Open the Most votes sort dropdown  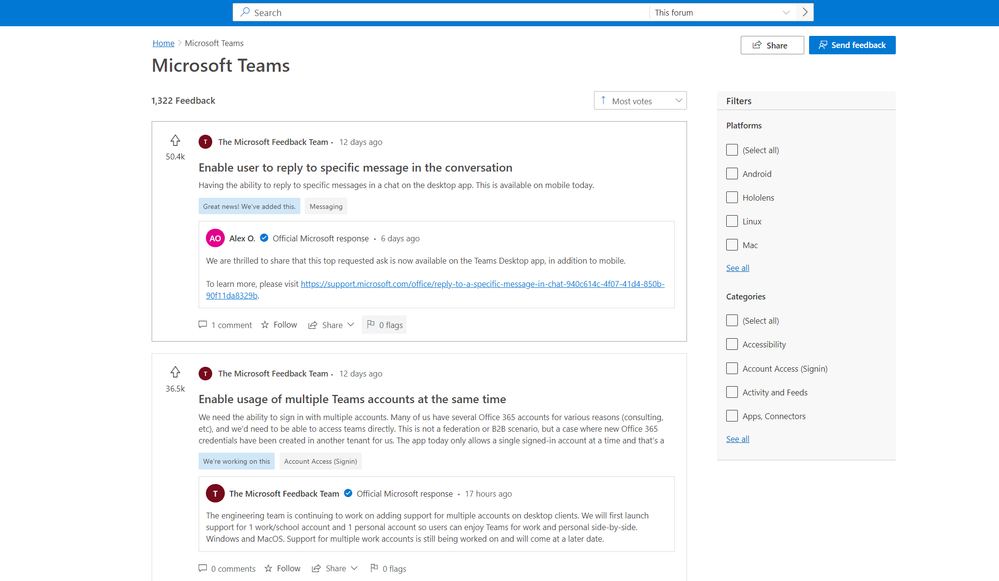point(640,101)
